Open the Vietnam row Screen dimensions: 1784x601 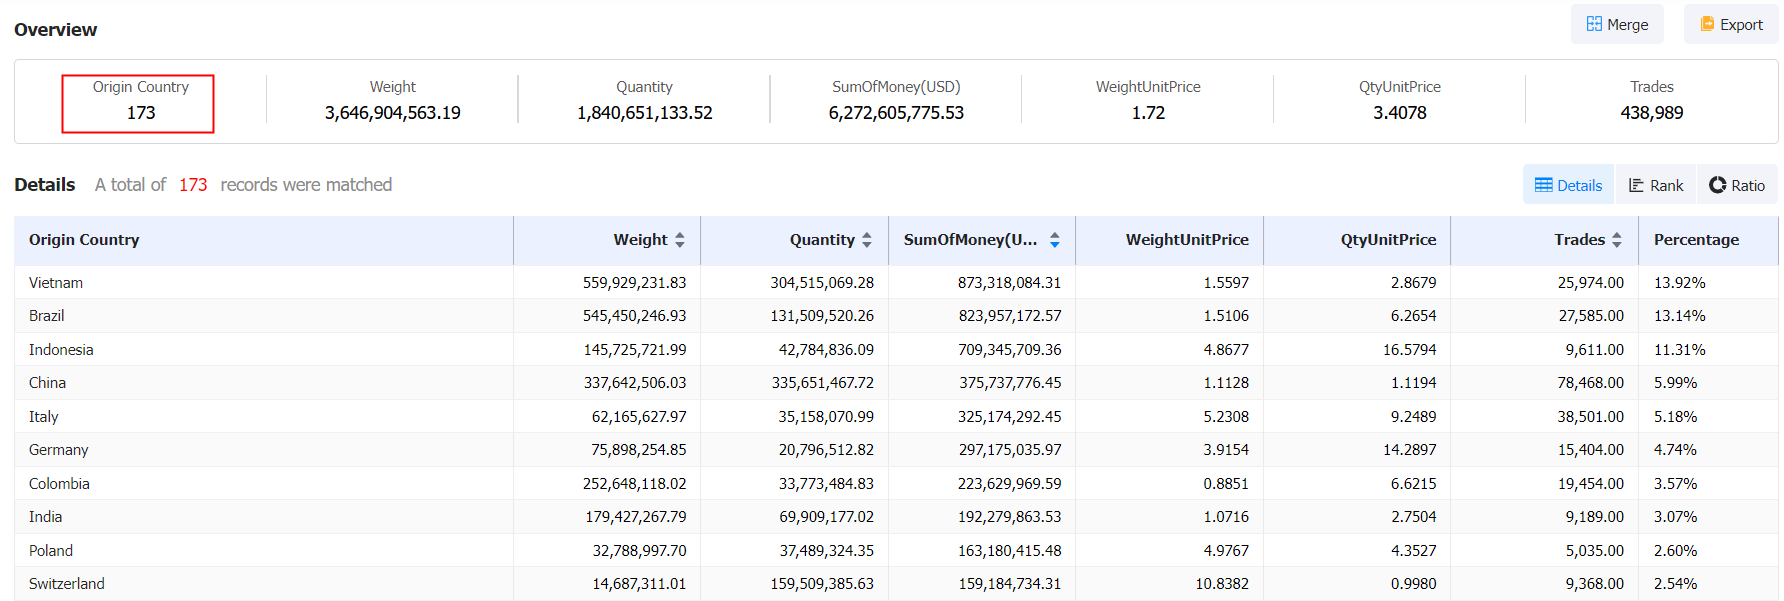tap(896, 283)
